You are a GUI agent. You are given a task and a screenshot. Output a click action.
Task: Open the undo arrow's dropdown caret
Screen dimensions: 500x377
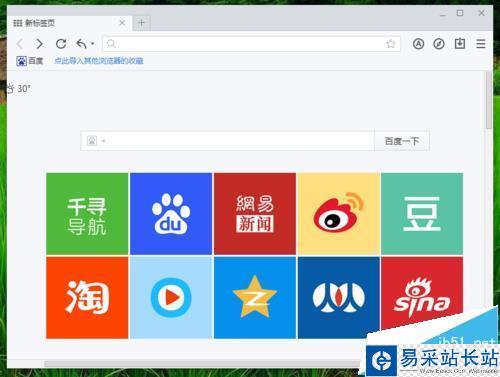pos(92,44)
